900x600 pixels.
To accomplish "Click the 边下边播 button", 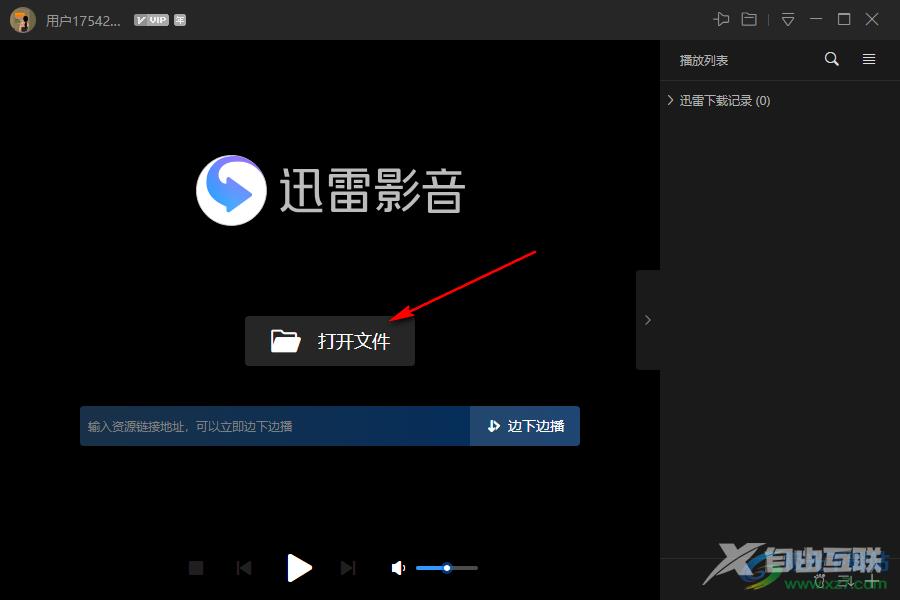I will click(x=525, y=426).
